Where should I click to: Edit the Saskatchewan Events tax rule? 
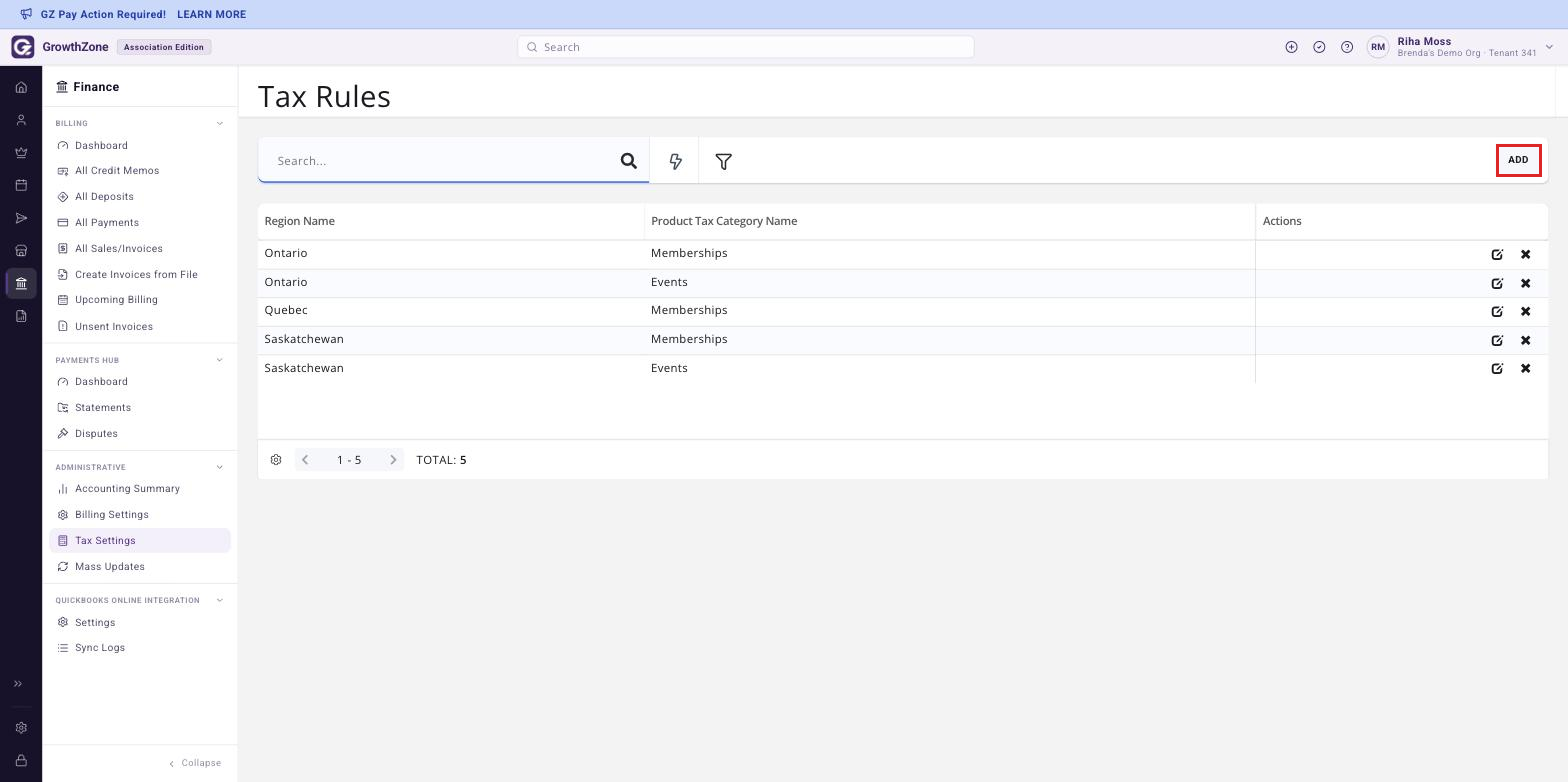pyautogui.click(x=1497, y=368)
